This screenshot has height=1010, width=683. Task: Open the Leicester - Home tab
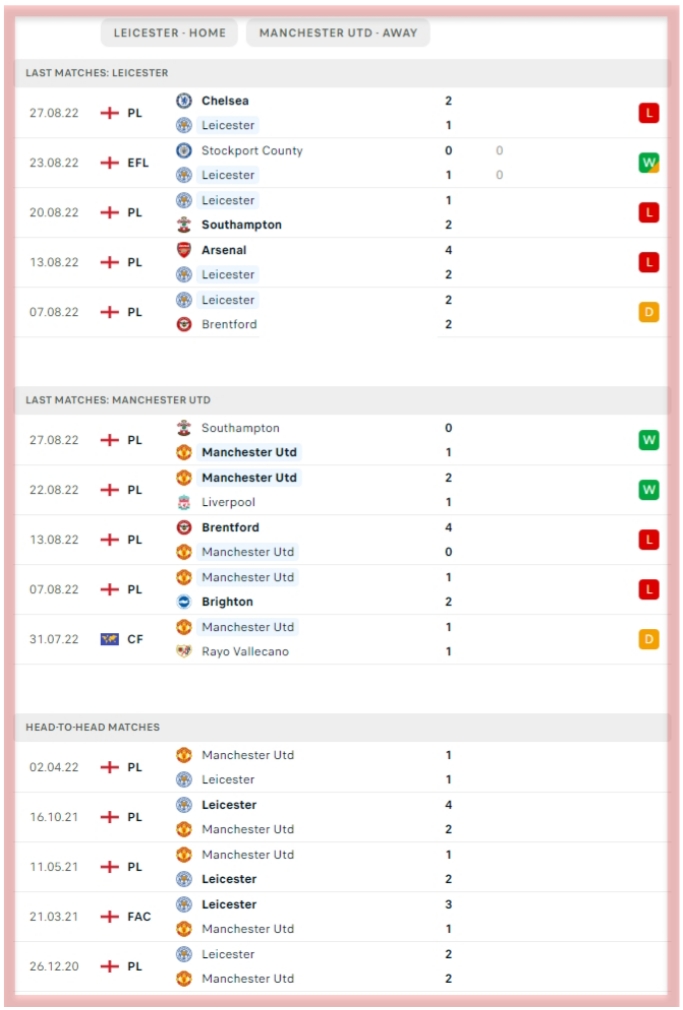pyautogui.click(x=169, y=33)
